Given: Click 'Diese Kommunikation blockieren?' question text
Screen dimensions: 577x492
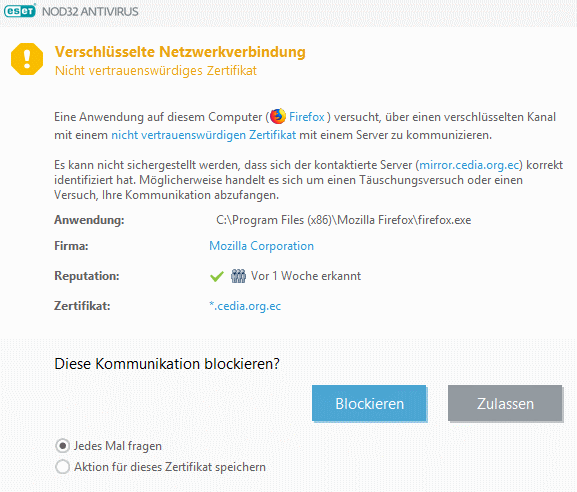Looking at the screenshot, I should tap(167, 364).
